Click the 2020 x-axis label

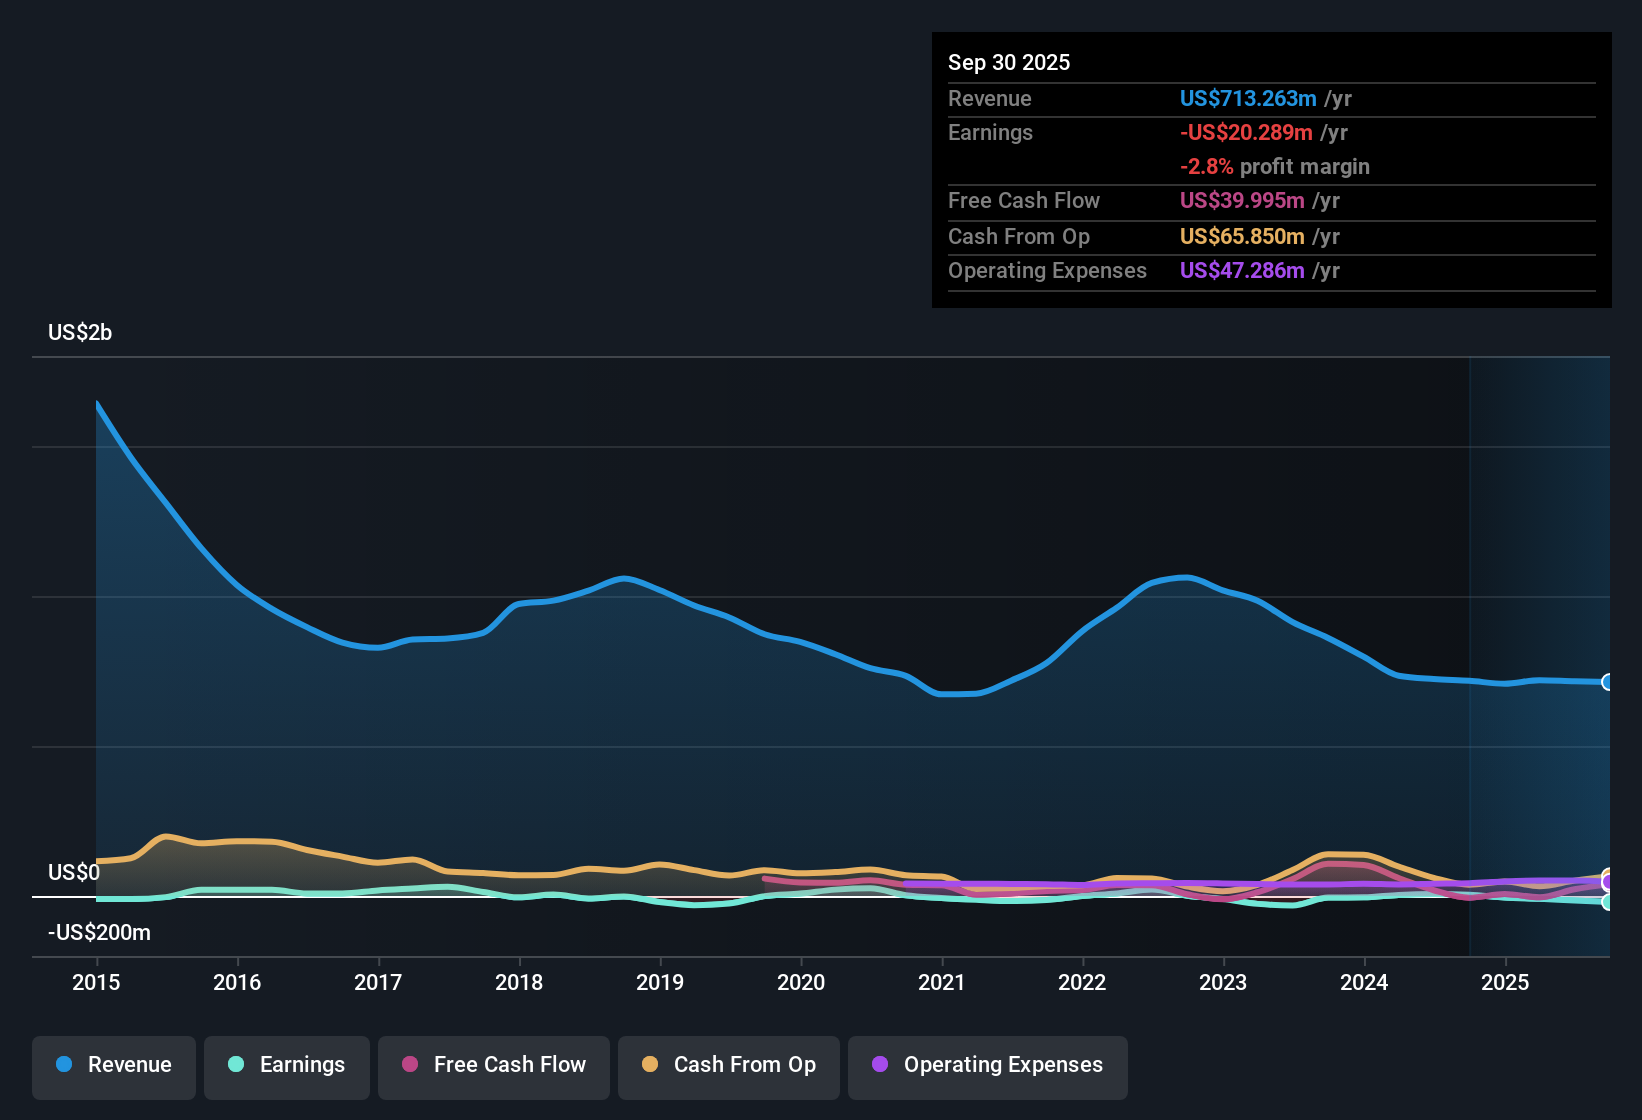coord(801,982)
